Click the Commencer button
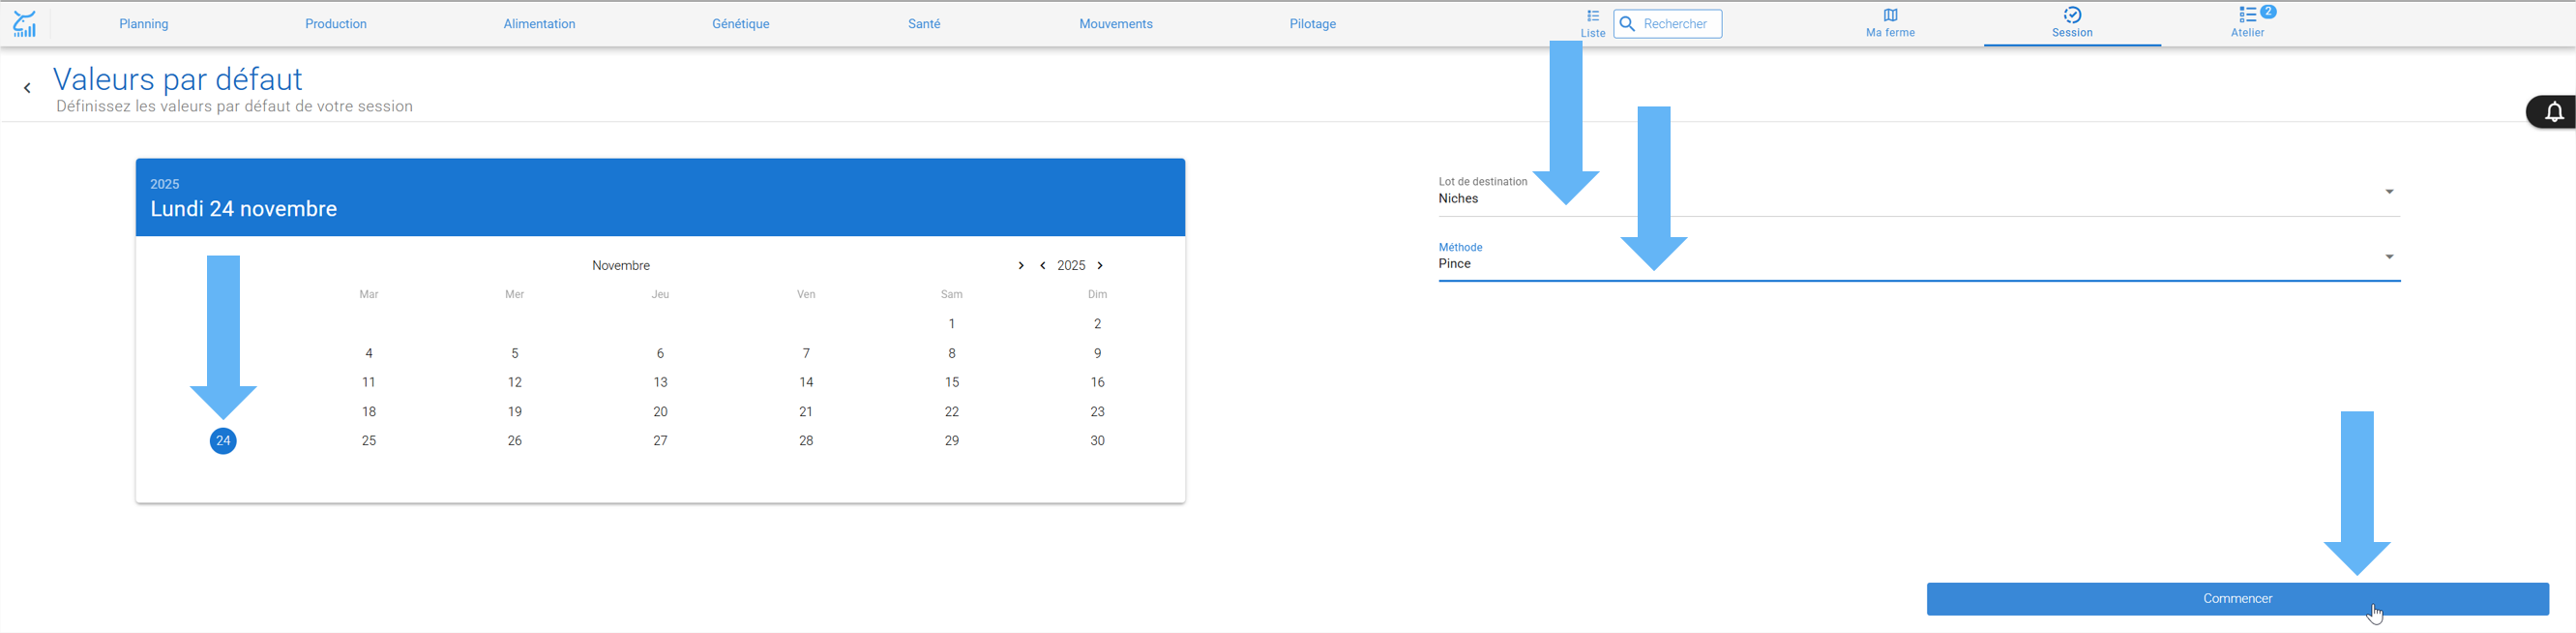This screenshot has width=2576, height=633. [x=2238, y=599]
